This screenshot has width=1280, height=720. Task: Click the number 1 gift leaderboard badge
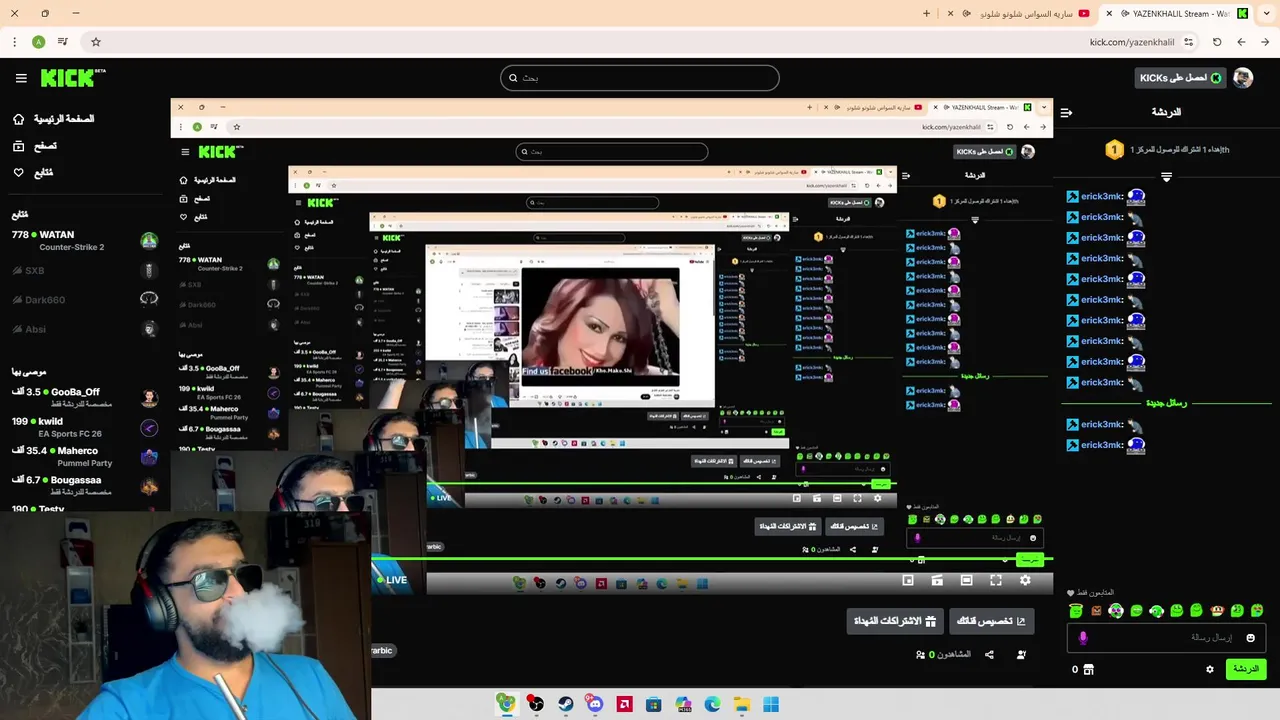point(1114,150)
